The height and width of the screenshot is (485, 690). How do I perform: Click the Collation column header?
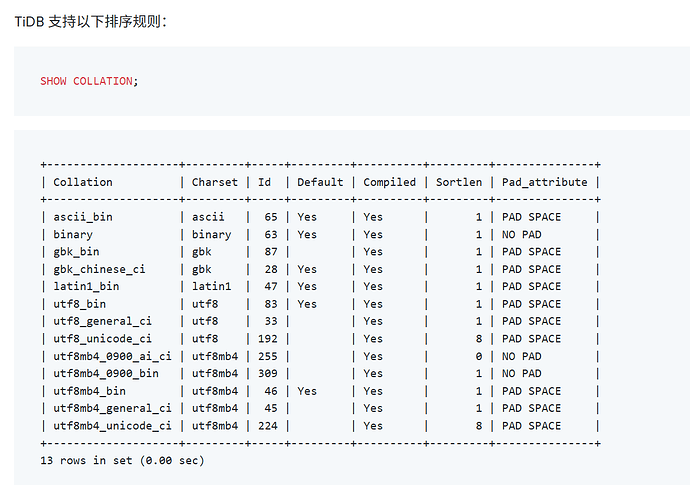(83, 182)
